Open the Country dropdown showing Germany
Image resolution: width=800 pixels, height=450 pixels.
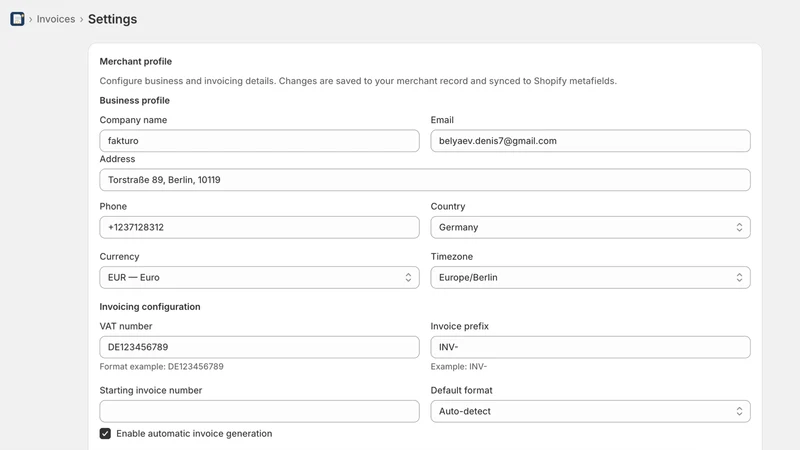click(x=590, y=227)
